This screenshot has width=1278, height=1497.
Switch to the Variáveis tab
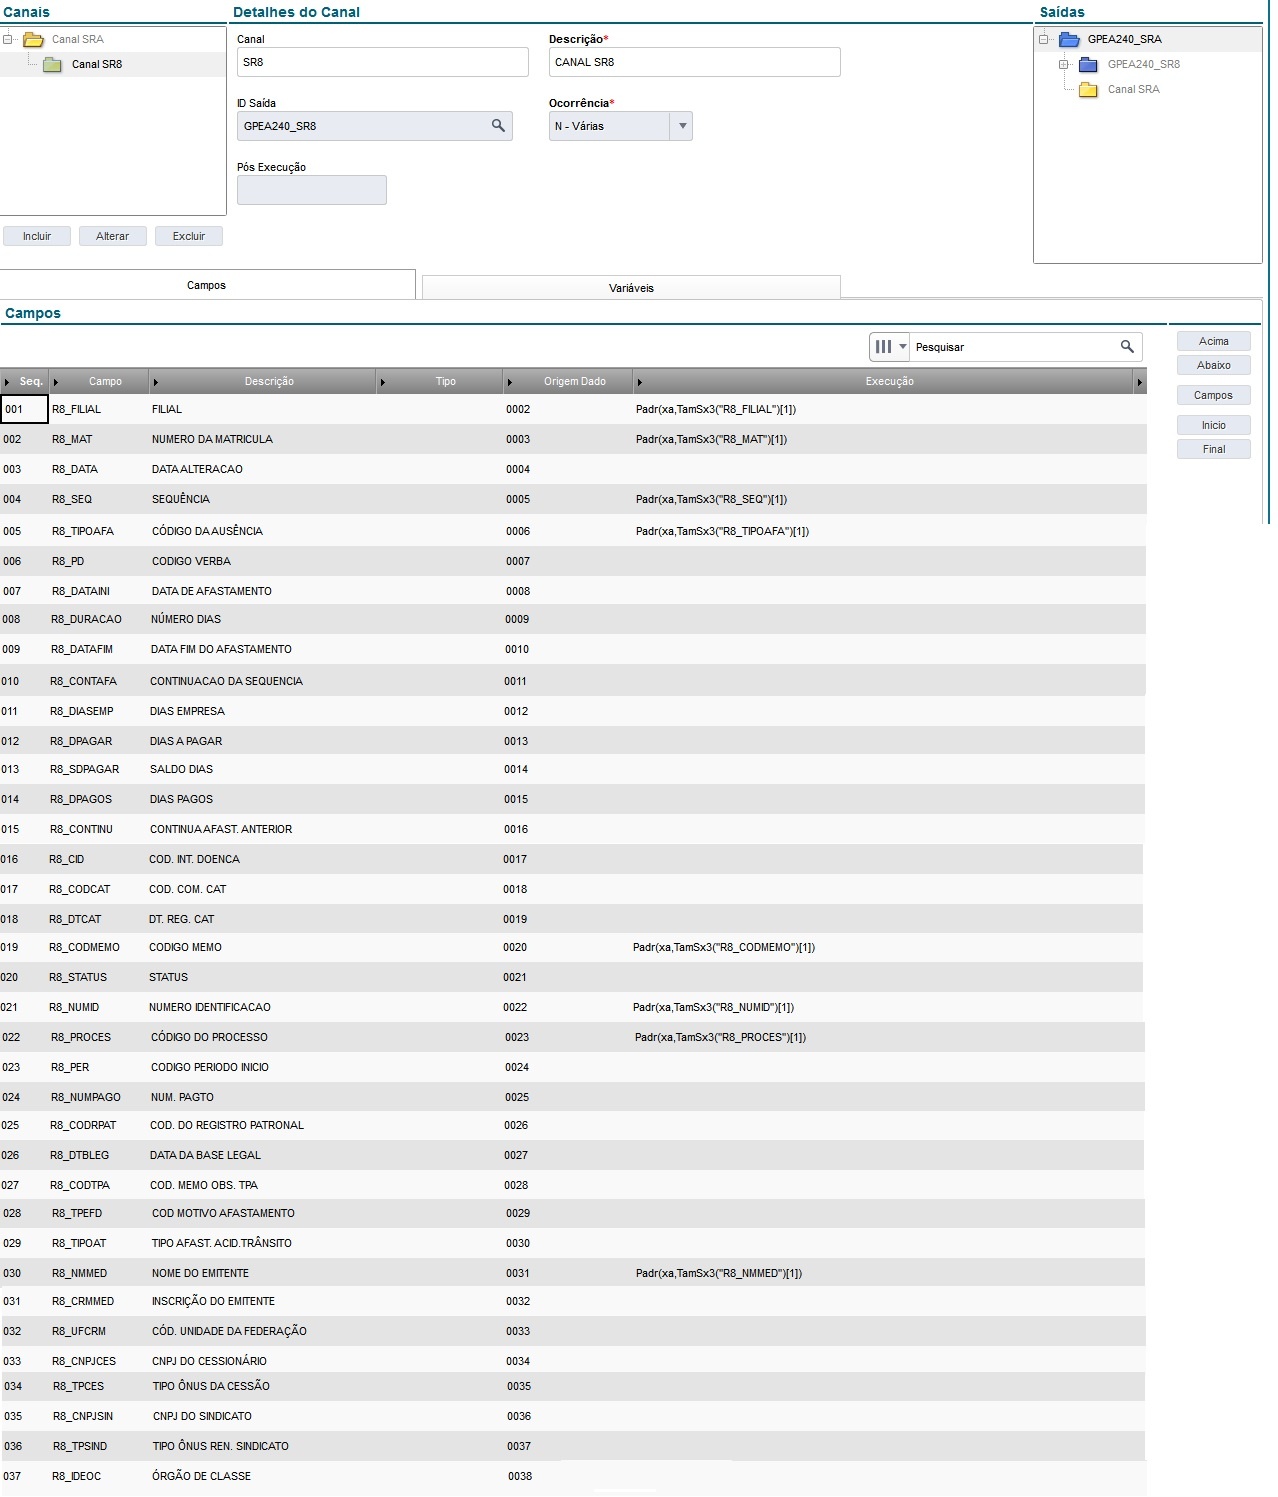(631, 288)
